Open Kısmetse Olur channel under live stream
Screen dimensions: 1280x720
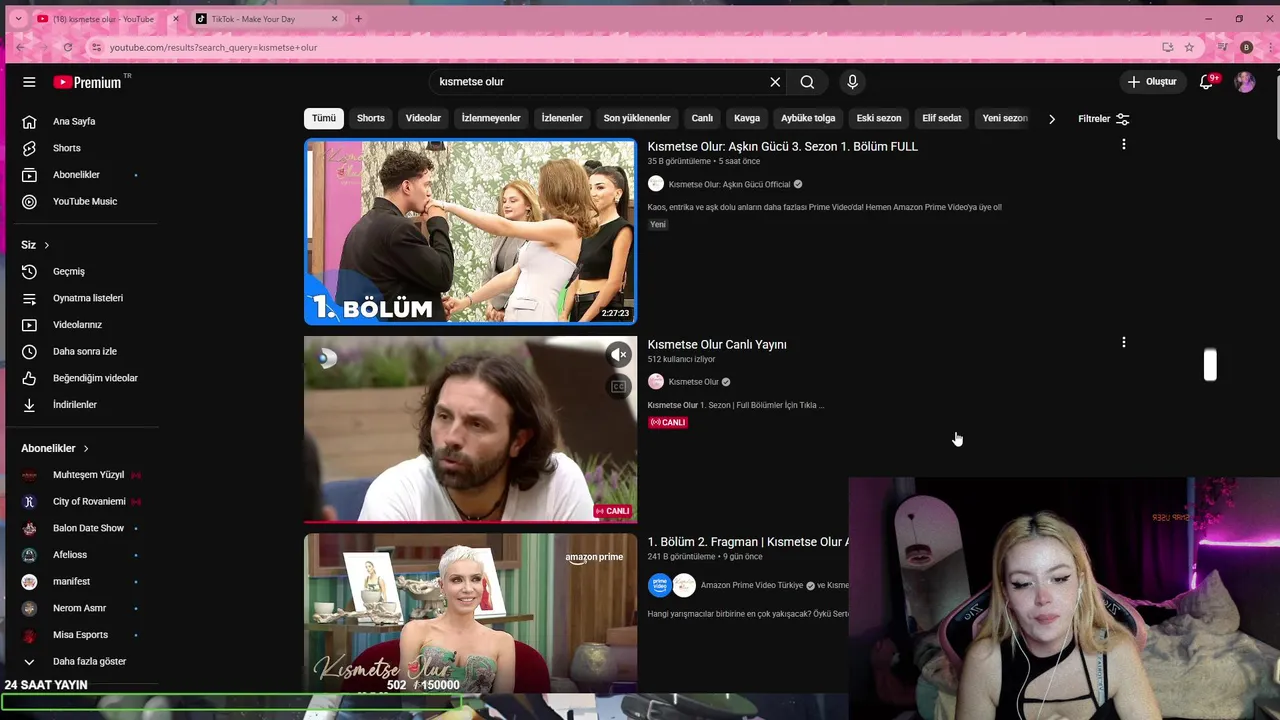pos(693,382)
